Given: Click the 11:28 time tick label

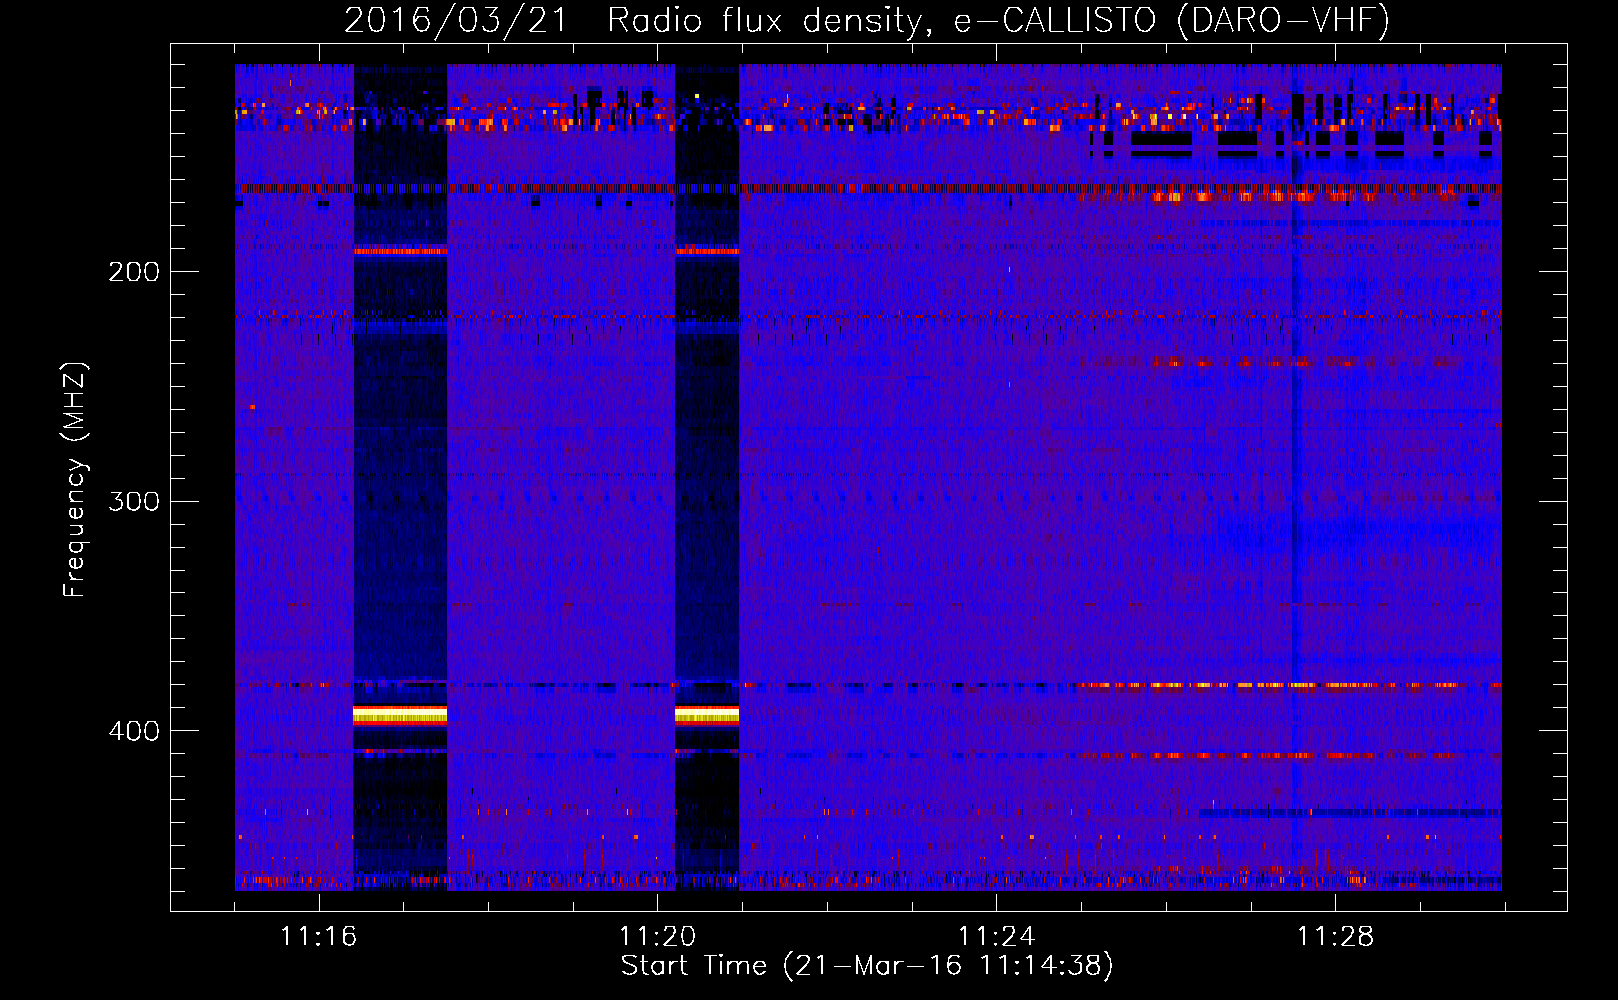Looking at the screenshot, I should pos(1335,937).
